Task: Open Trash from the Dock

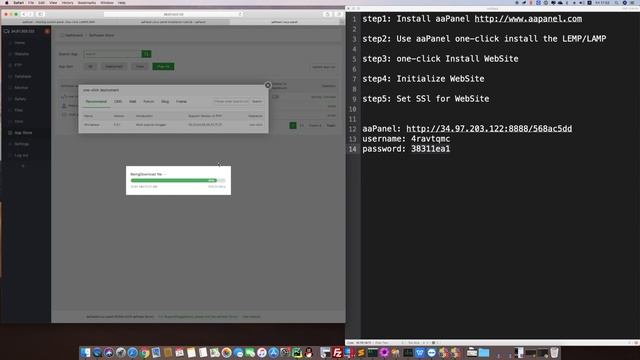Action: [554, 353]
